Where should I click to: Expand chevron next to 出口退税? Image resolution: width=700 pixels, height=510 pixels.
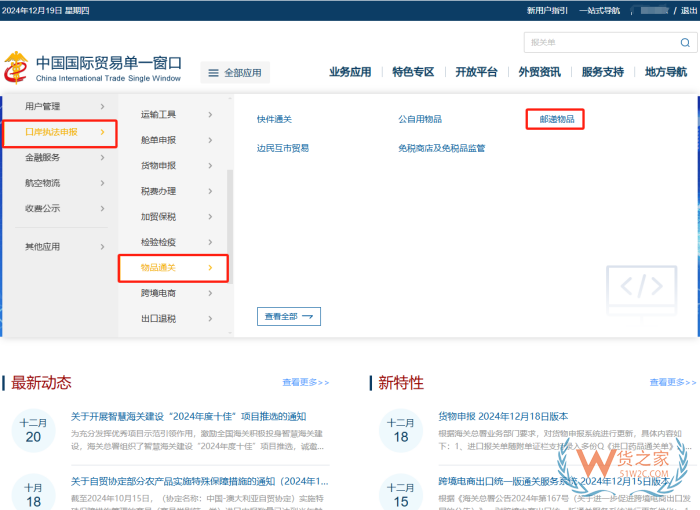[x=210, y=318]
